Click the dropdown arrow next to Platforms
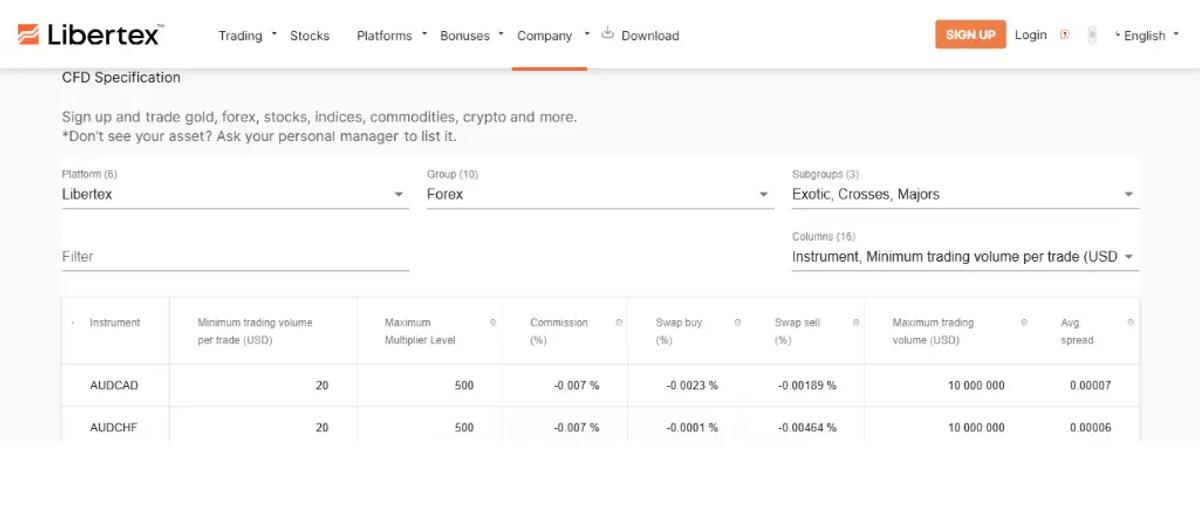The height and width of the screenshot is (527, 1200). pos(425,33)
